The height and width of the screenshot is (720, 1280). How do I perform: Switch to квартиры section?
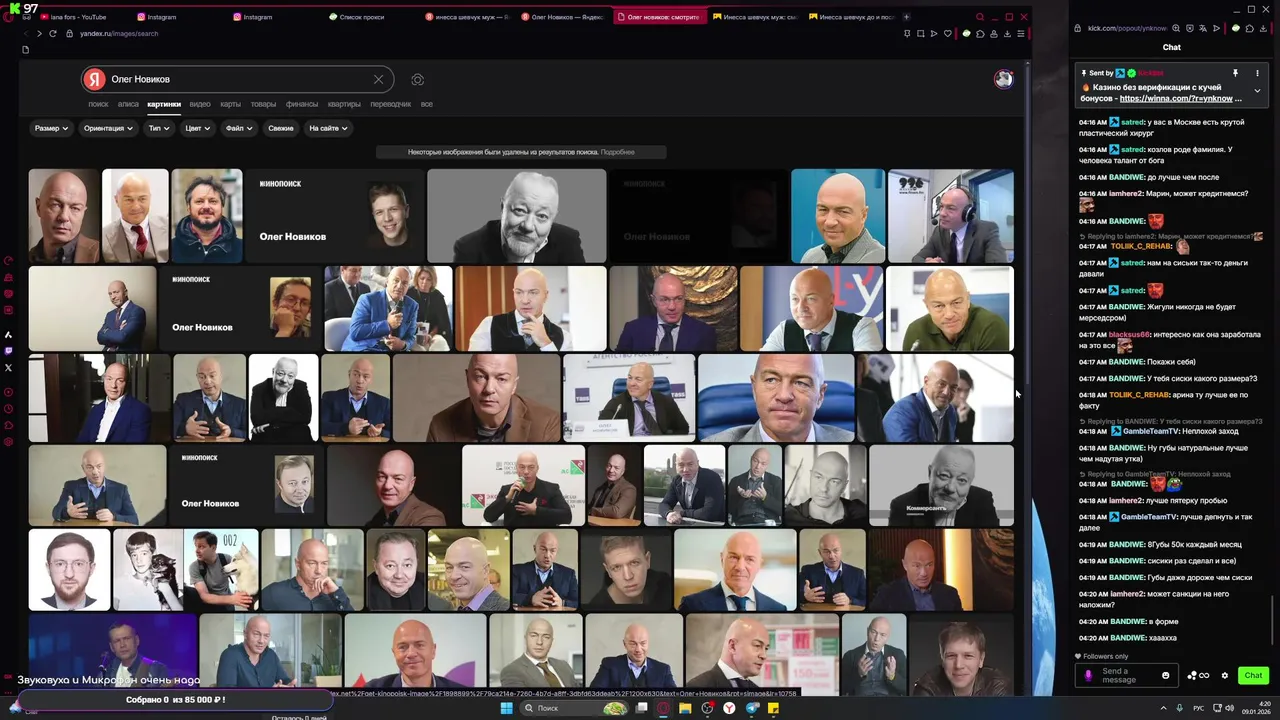point(344,104)
